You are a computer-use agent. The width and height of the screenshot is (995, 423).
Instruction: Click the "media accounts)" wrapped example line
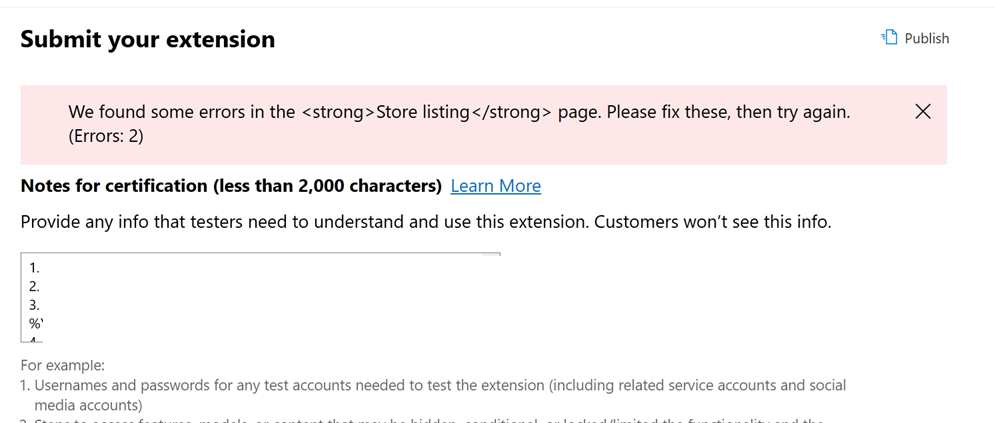[x=88, y=405]
